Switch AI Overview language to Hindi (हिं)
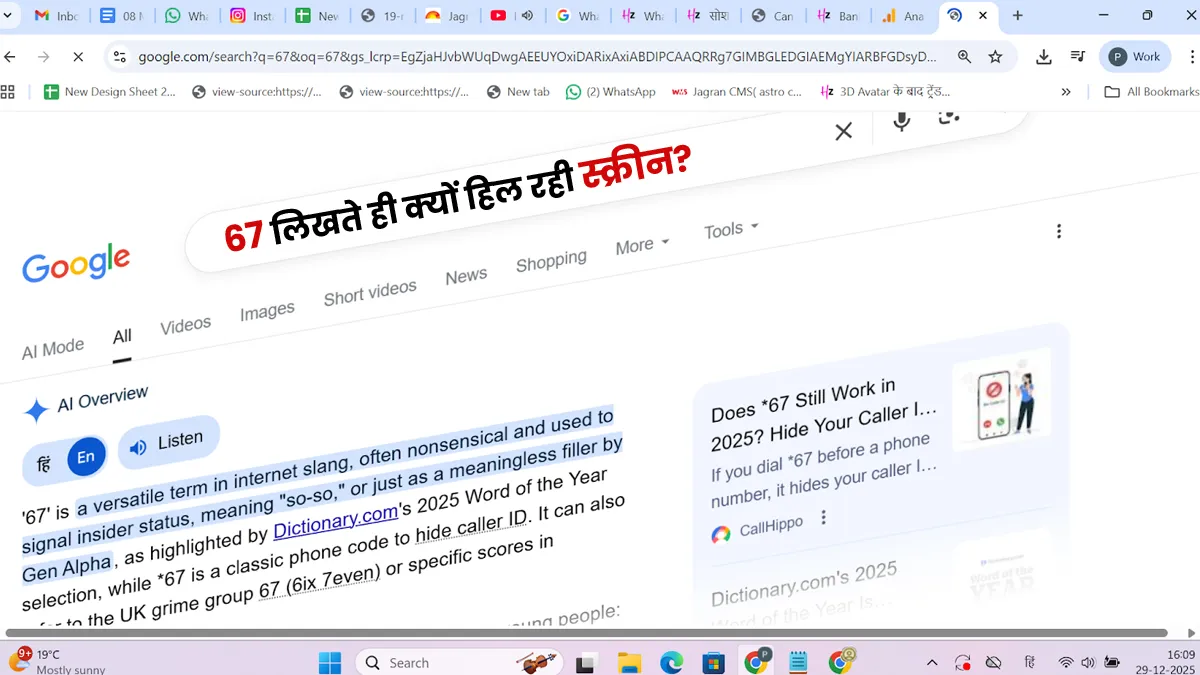1200x675 pixels. [x=44, y=465]
